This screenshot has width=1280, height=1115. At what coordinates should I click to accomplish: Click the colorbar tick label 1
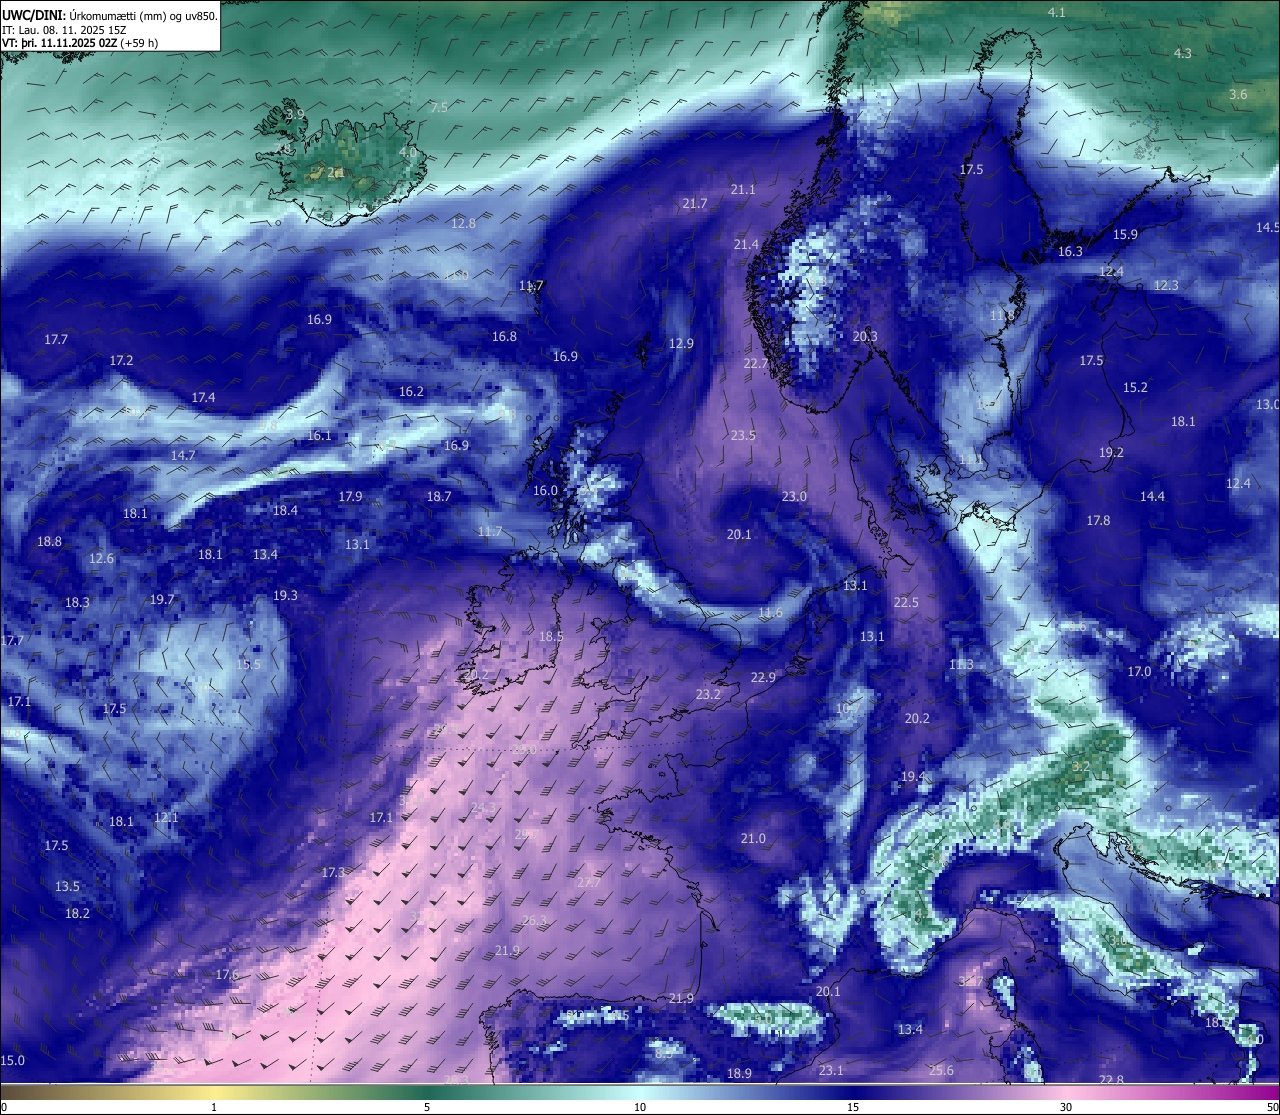(x=214, y=1107)
